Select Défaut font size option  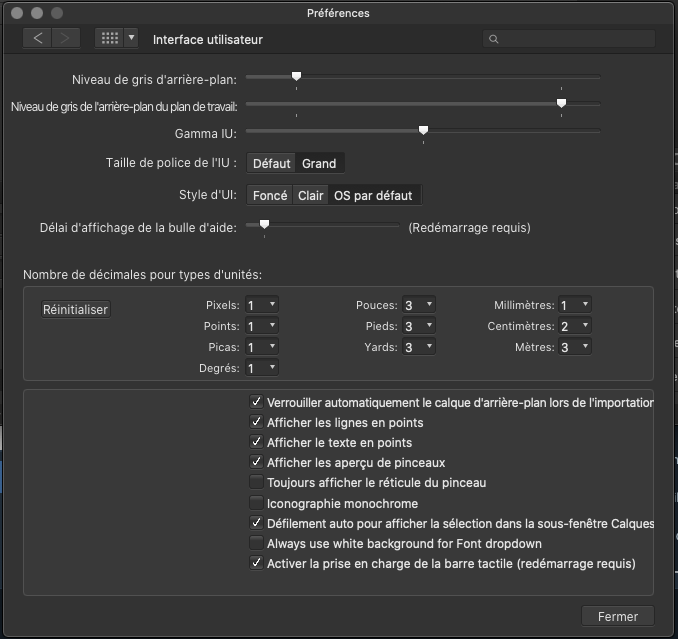click(x=271, y=163)
